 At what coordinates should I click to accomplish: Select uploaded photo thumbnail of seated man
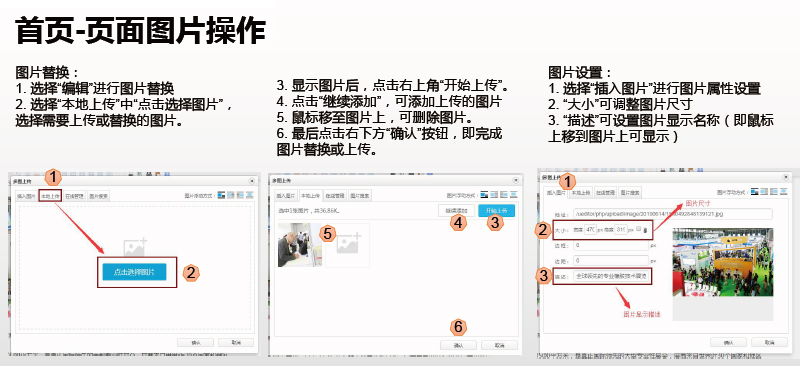click(300, 245)
